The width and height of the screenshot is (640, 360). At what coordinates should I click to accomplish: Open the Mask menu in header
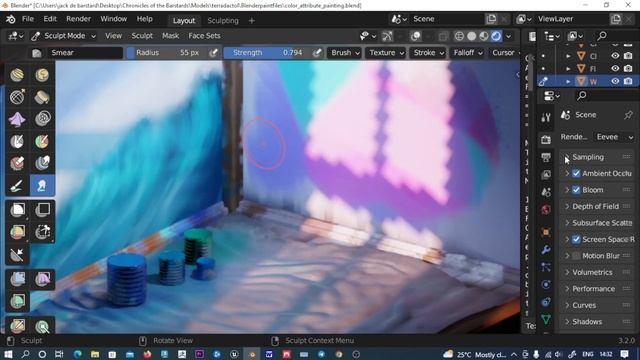pyautogui.click(x=170, y=36)
